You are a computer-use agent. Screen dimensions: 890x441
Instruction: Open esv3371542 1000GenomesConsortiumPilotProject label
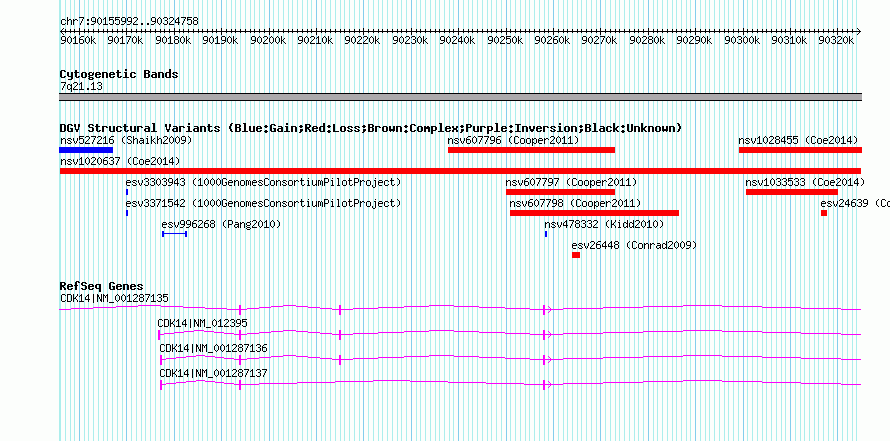tap(263, 203)
